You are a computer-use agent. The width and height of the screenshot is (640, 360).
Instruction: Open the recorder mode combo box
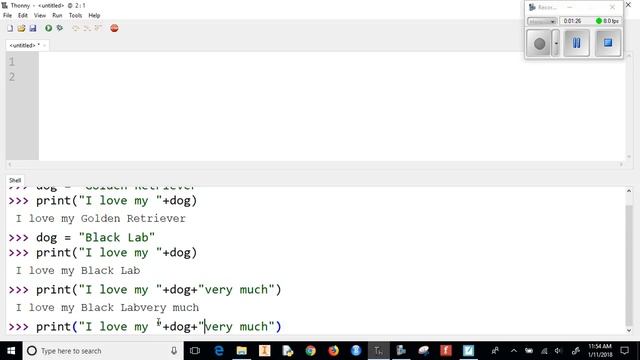point(542,21)
